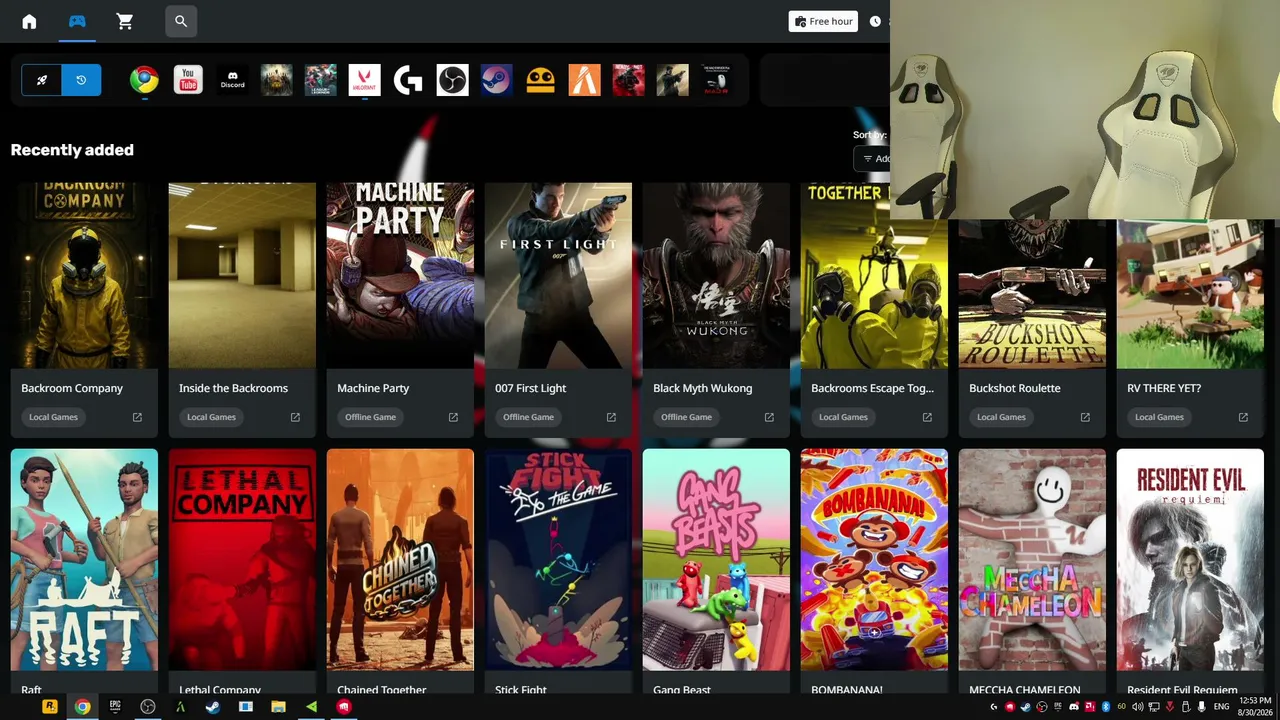The width and height of the screenshot is (1280, 720).
Task: Open external link icon for Machine Party
Action: pyautogui.click(x=453, y=417)
